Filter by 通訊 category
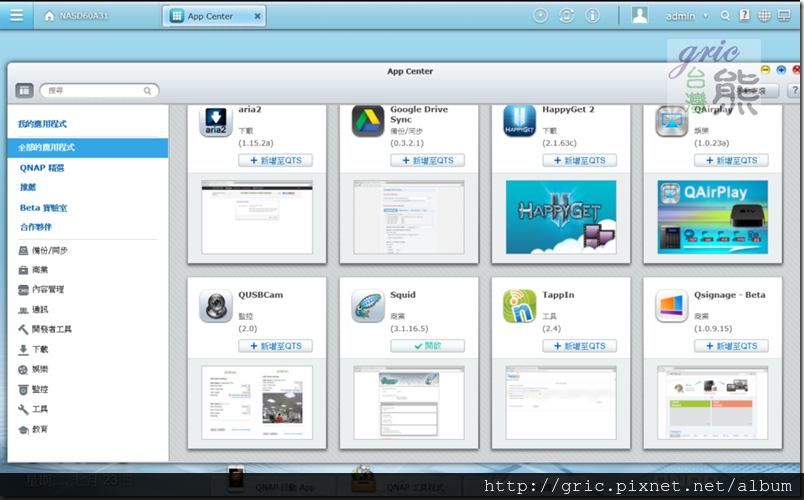804x500 pixels. (x=33, y=310)
